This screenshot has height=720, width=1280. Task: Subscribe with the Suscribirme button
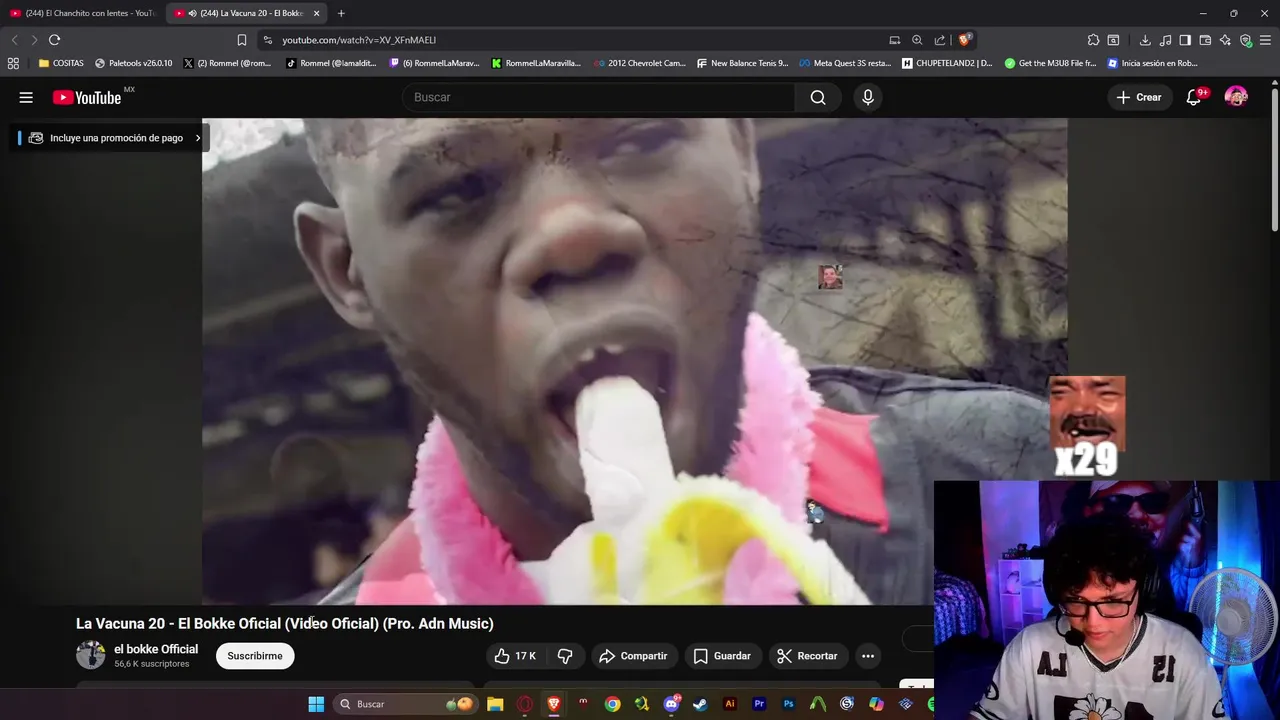pos(255,656)
